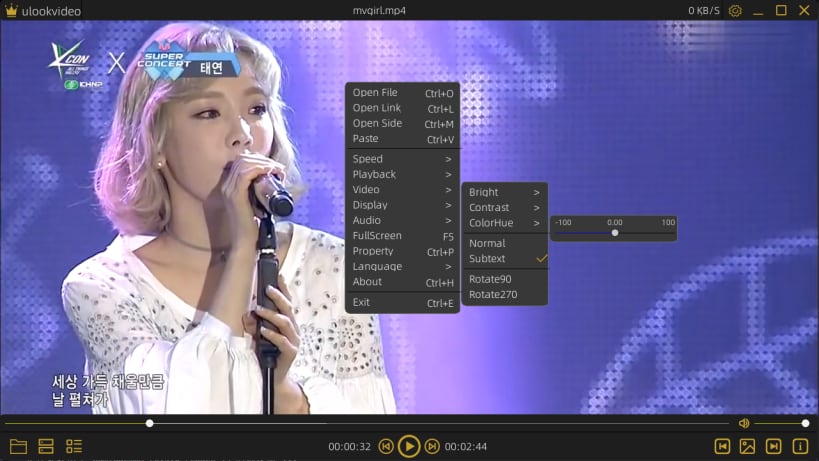Select Open Link in the context menu
819x461 pixels.
pos(403,108)
